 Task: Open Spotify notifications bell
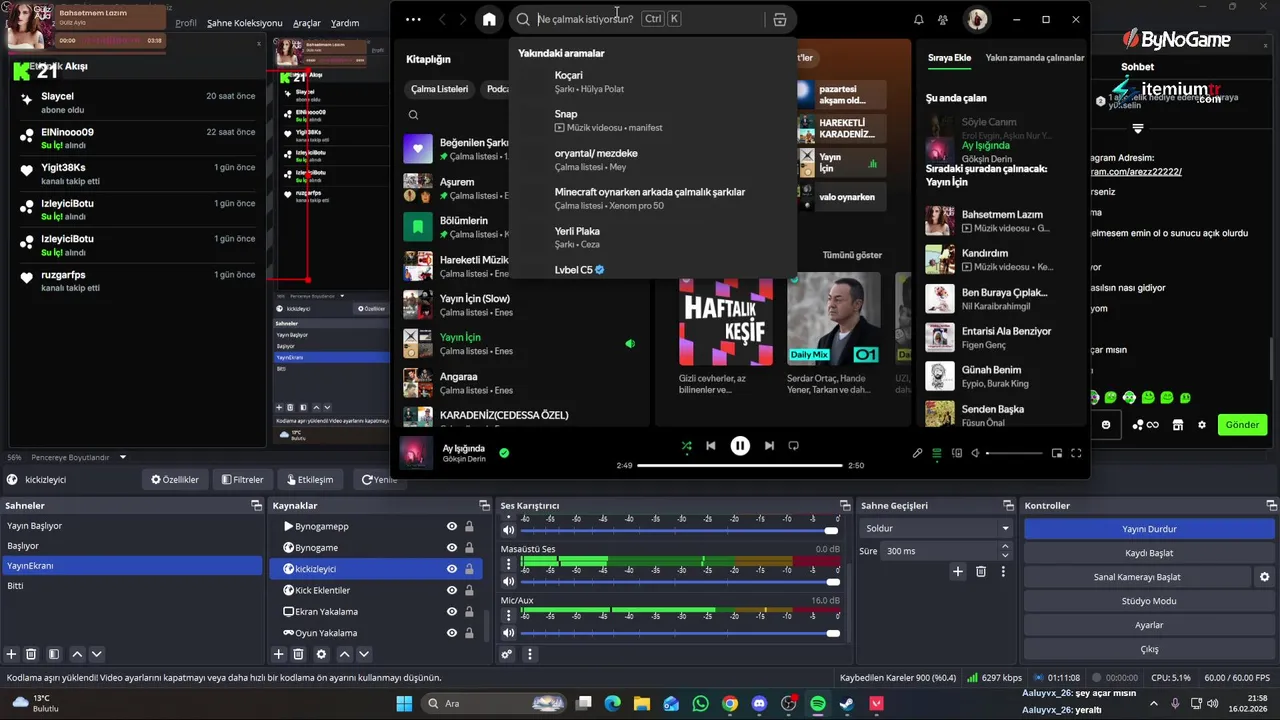918,19
